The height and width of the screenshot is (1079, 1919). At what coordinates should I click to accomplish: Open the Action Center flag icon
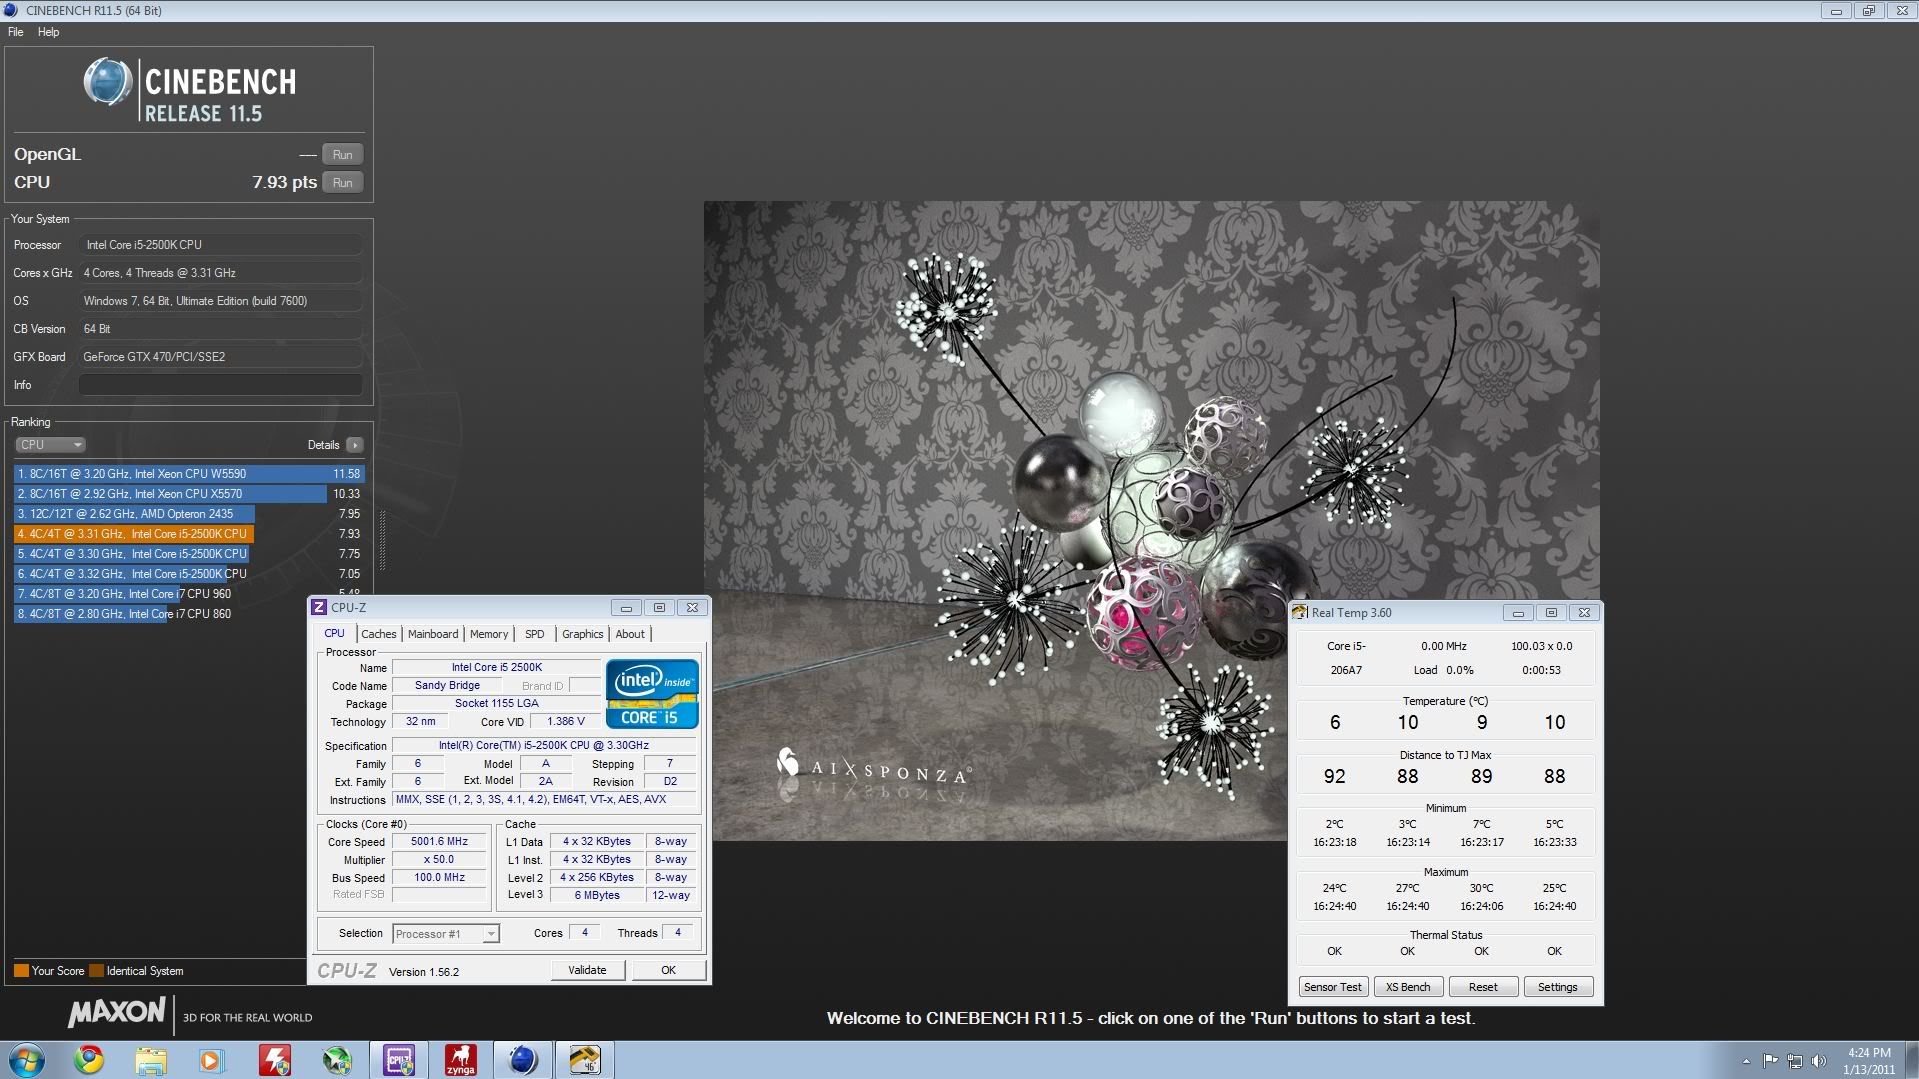pos(1770,1061)
